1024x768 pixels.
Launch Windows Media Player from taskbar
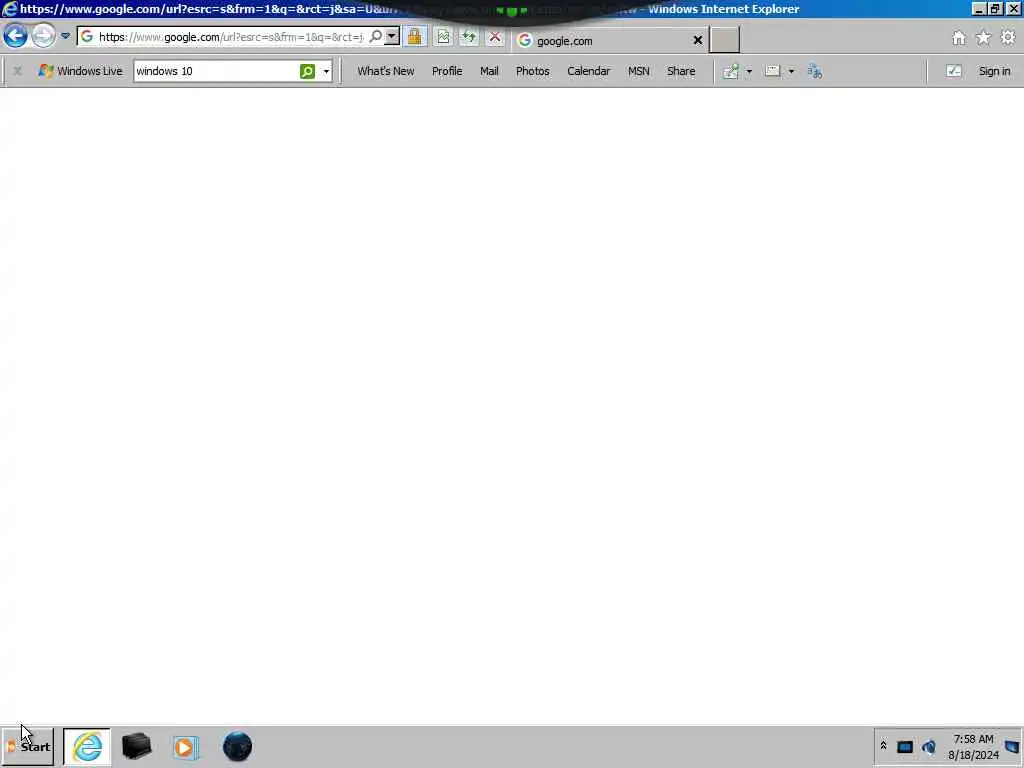tap(185, 746)
